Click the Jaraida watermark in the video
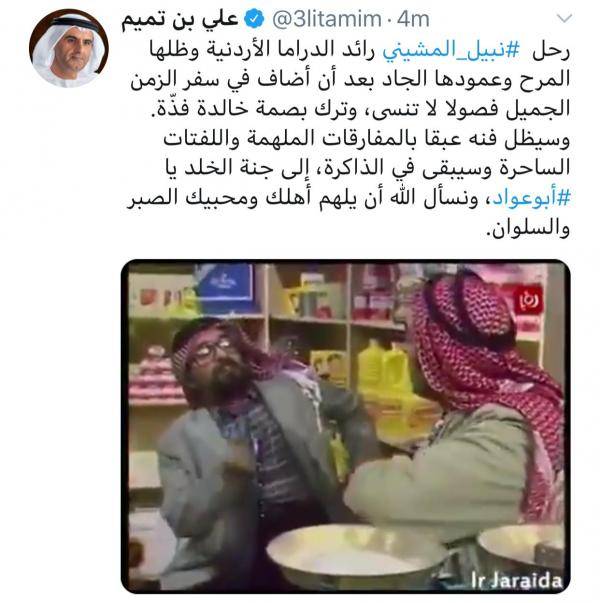 pos(516,580)
